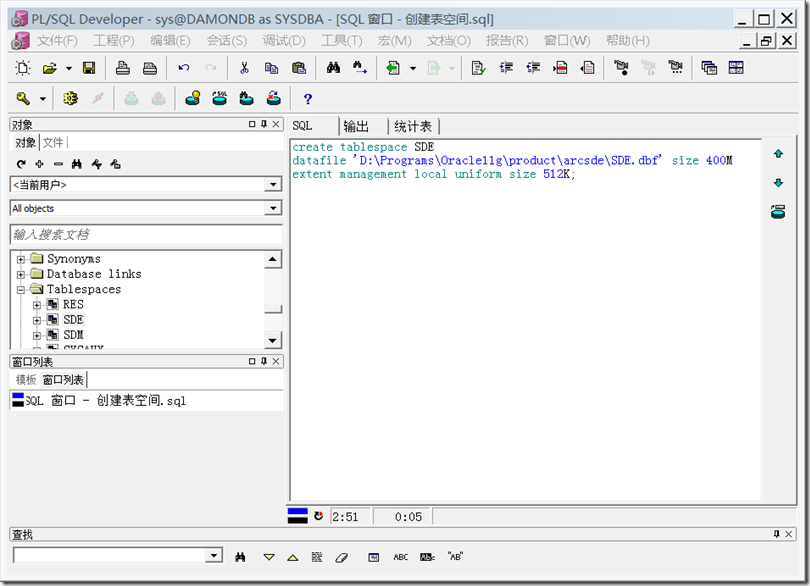Click the teal database icon beside editor
The width and height of the screenshot is (810, 586).
coord(778,211)
